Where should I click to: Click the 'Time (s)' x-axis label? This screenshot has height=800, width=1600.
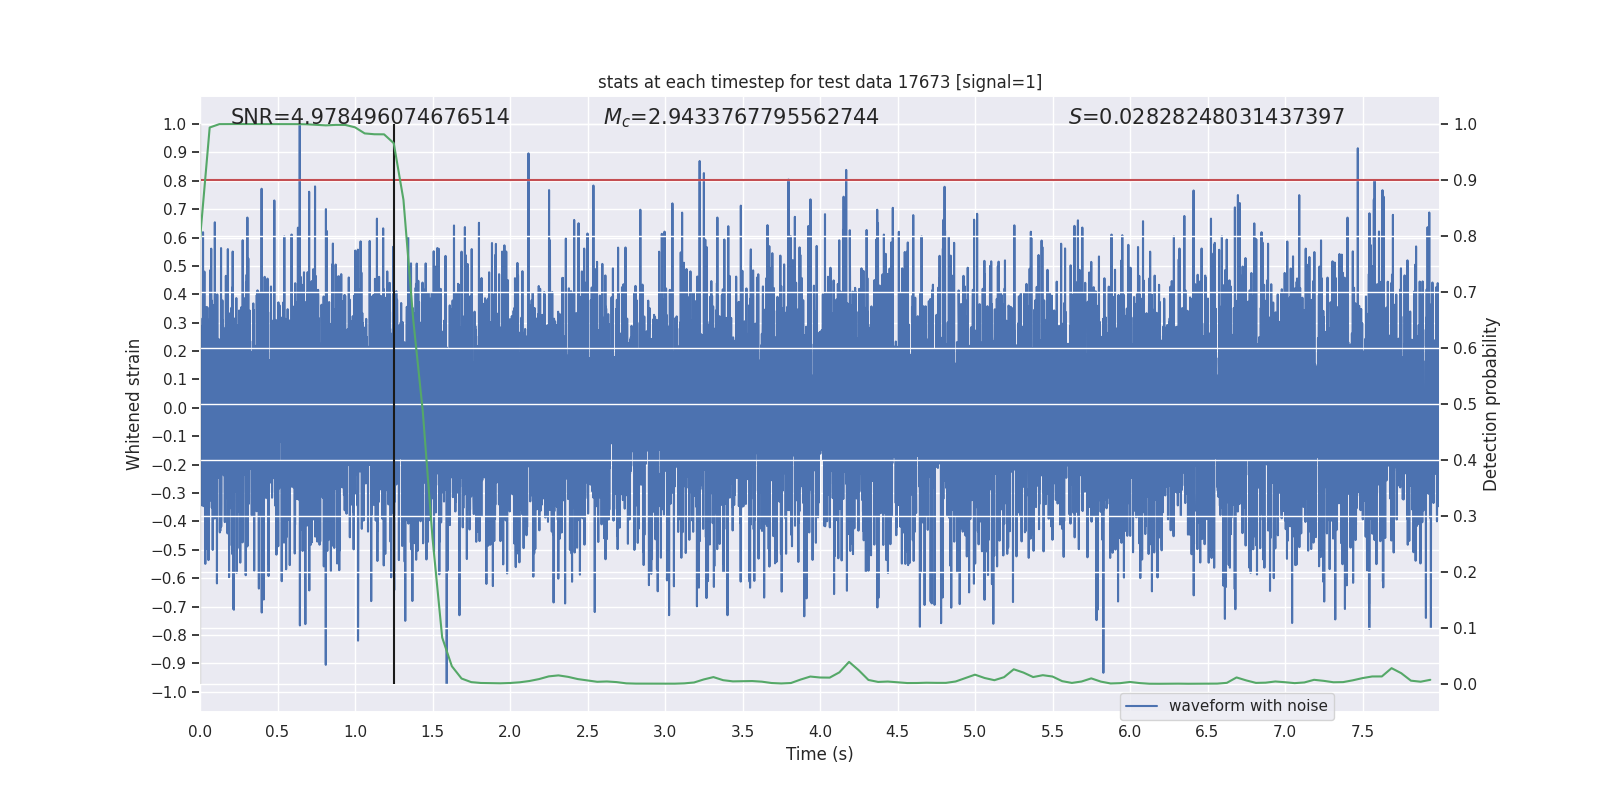(x=820, y=754)
